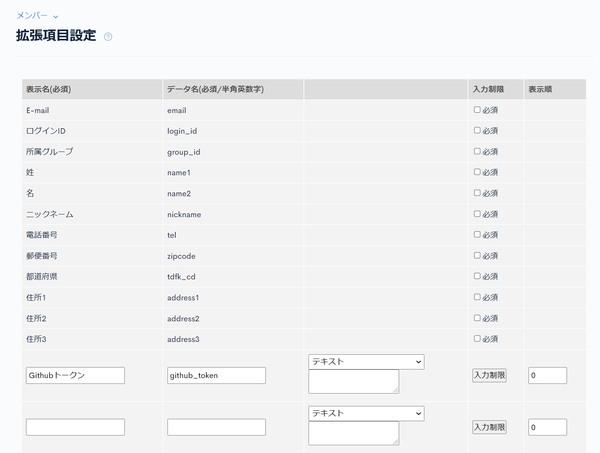This screenshot has height=453, width=600.
Task: Focus the Githubトークン display name field
Action: 75,375
